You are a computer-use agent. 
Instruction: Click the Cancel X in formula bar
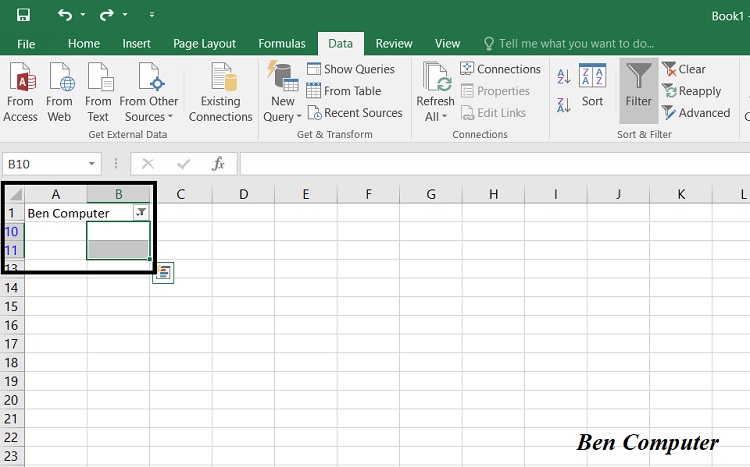[x=148, y=164]
